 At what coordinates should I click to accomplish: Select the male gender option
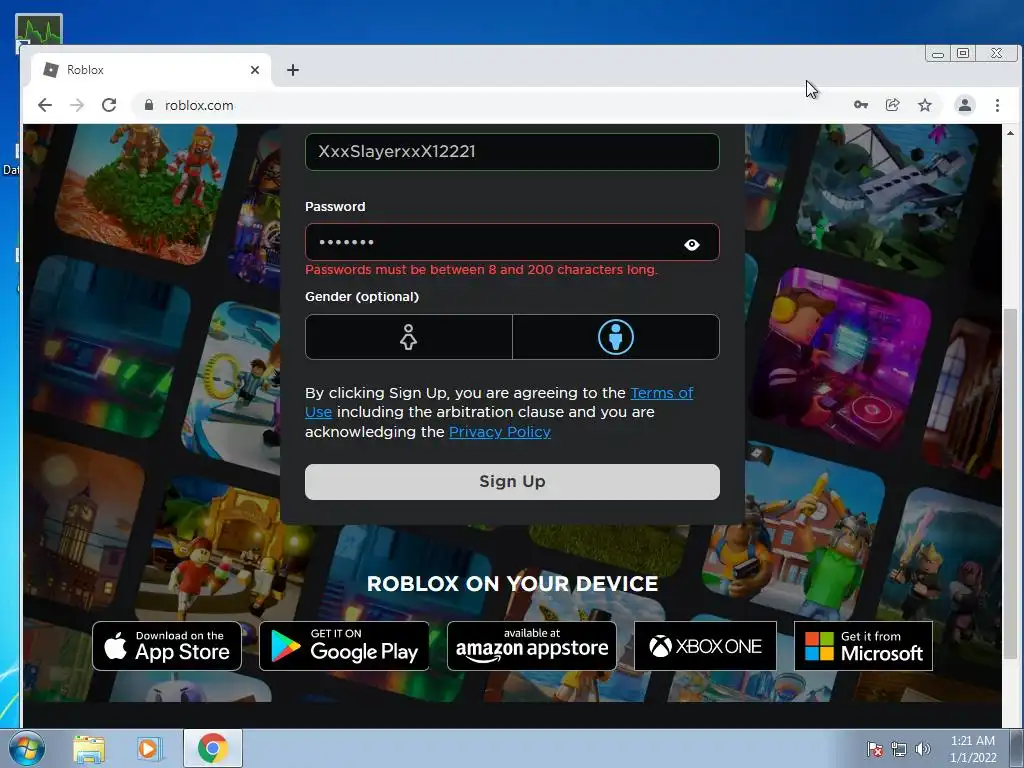616,337
